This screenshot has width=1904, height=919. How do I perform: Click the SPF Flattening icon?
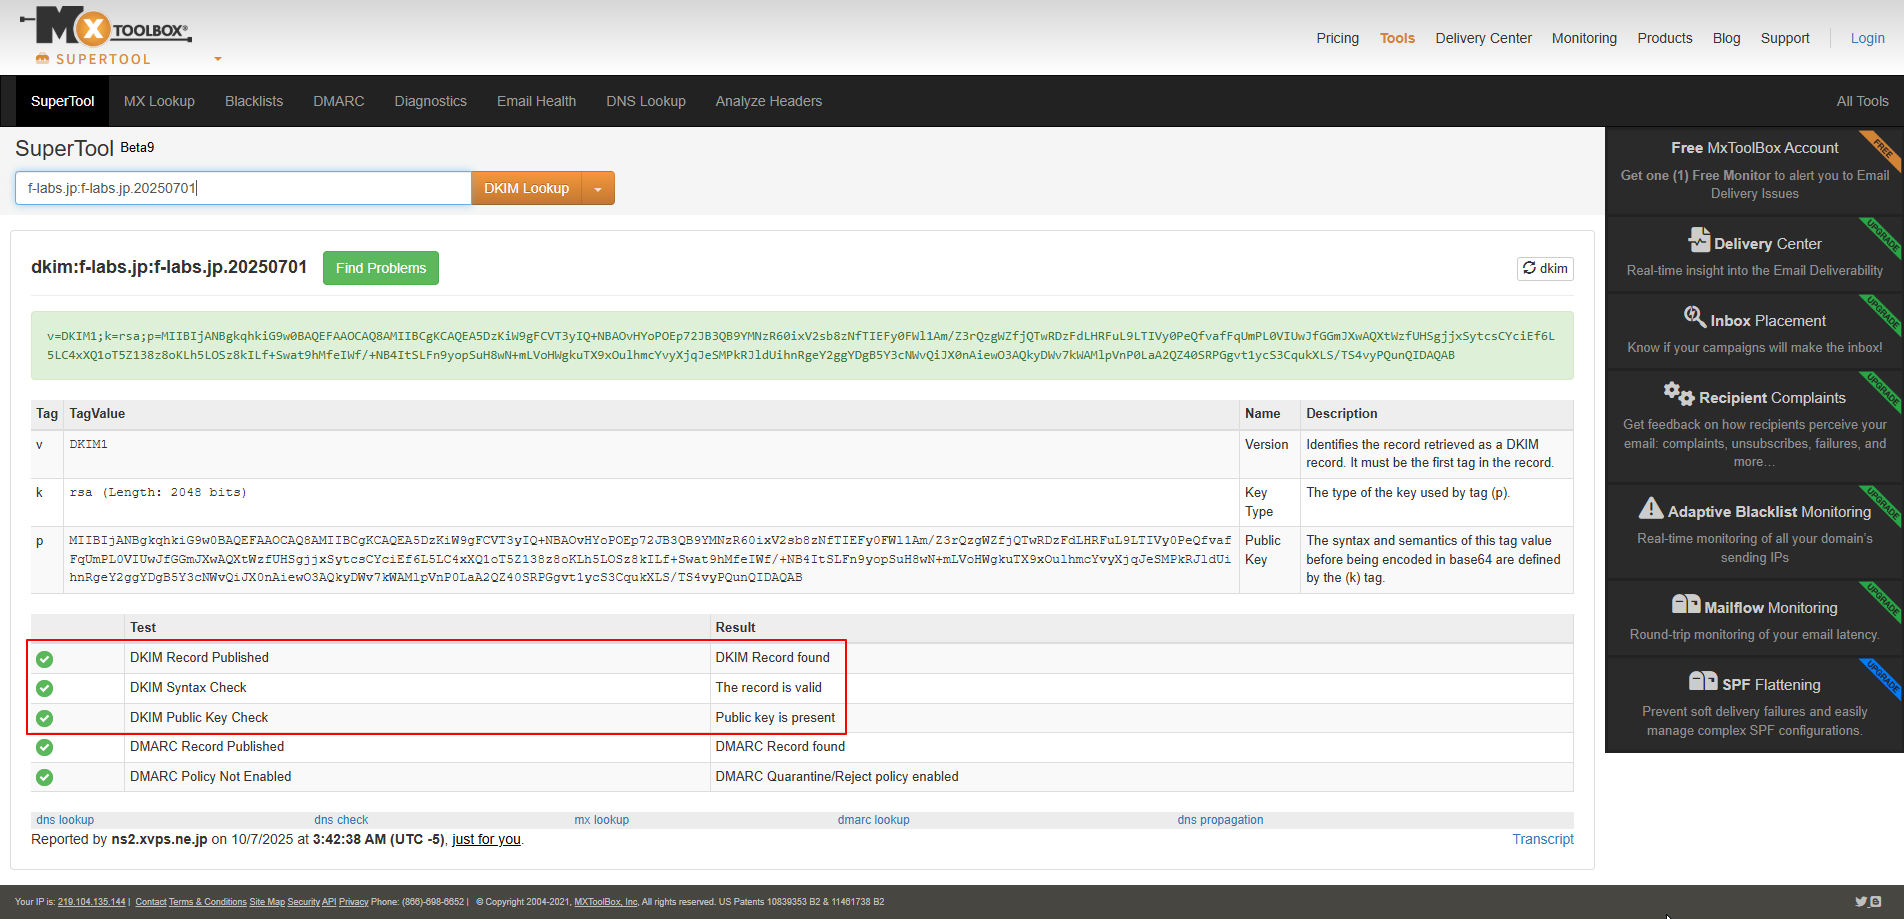click(1702, 682)
